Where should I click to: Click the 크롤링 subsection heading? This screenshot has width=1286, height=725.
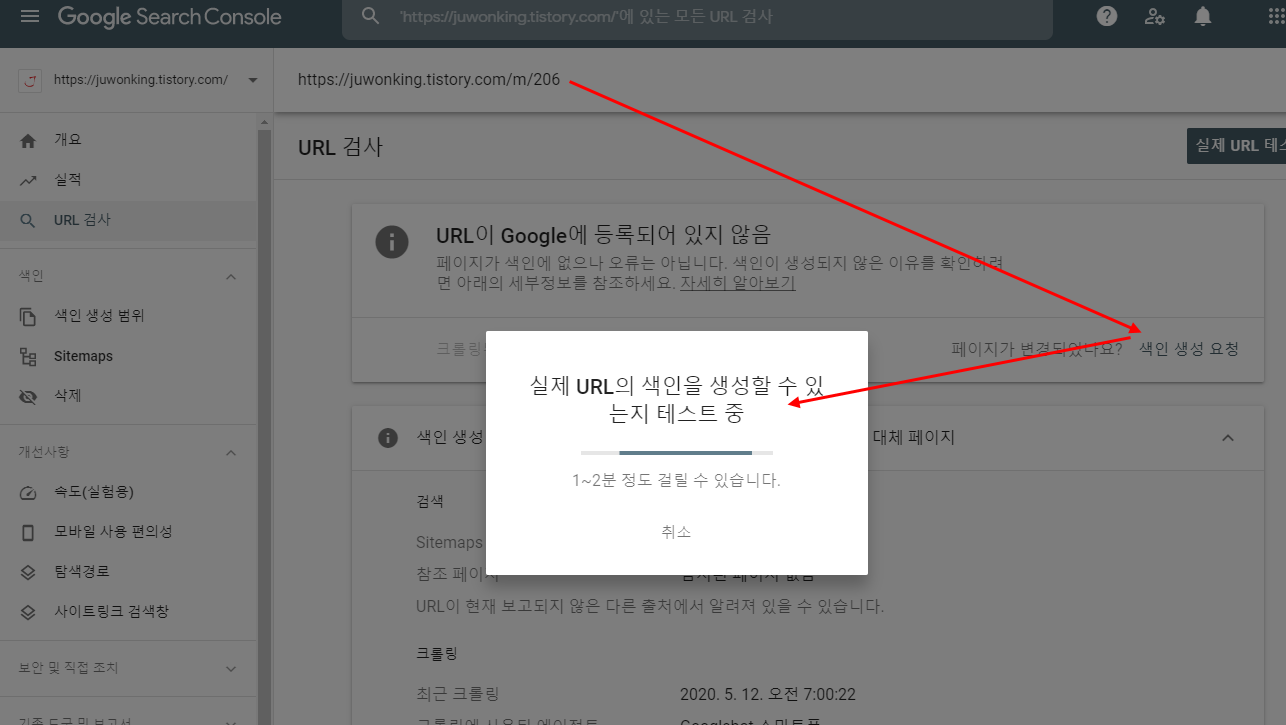point(437,653)
